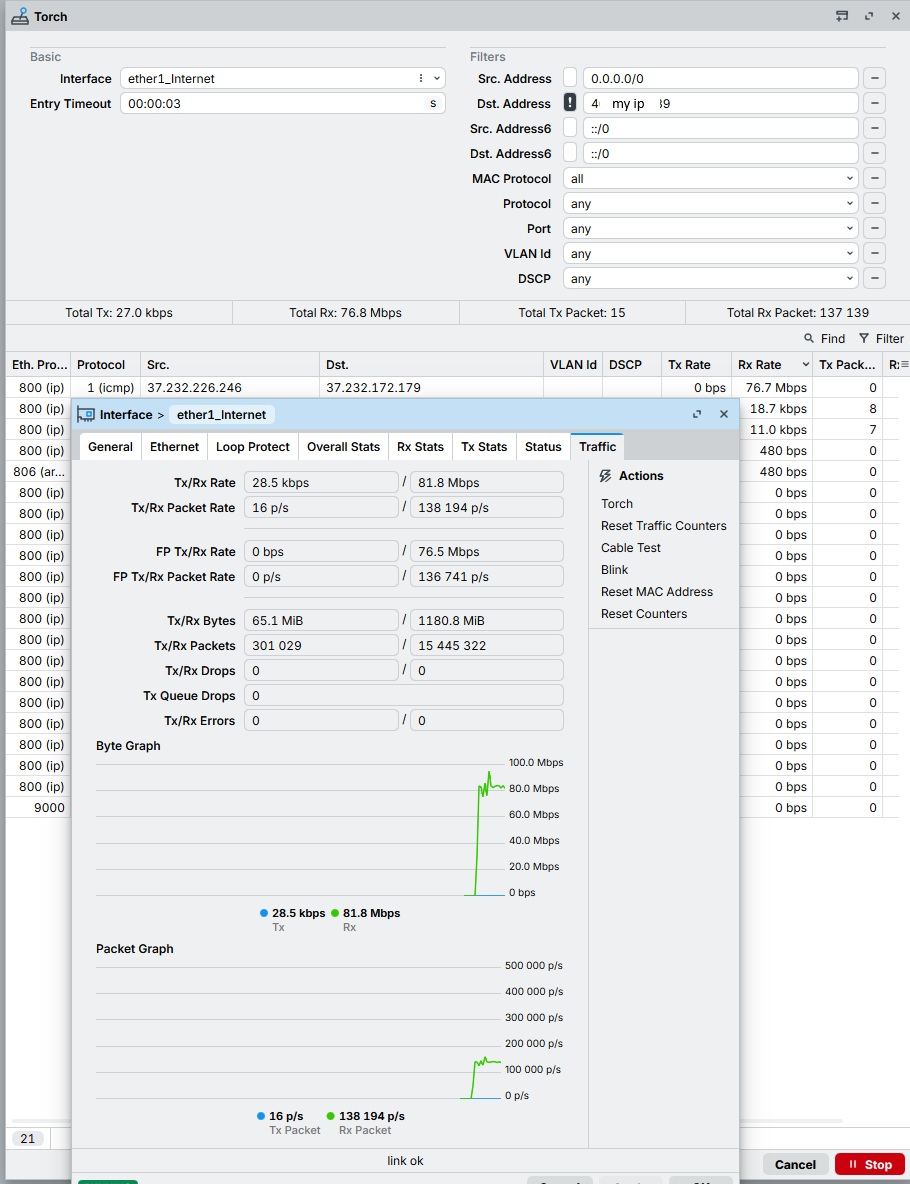The width and height of the screenshot is (910, 1184).
Task: Click the Src. column header
Action: click(x=230, y=365)
